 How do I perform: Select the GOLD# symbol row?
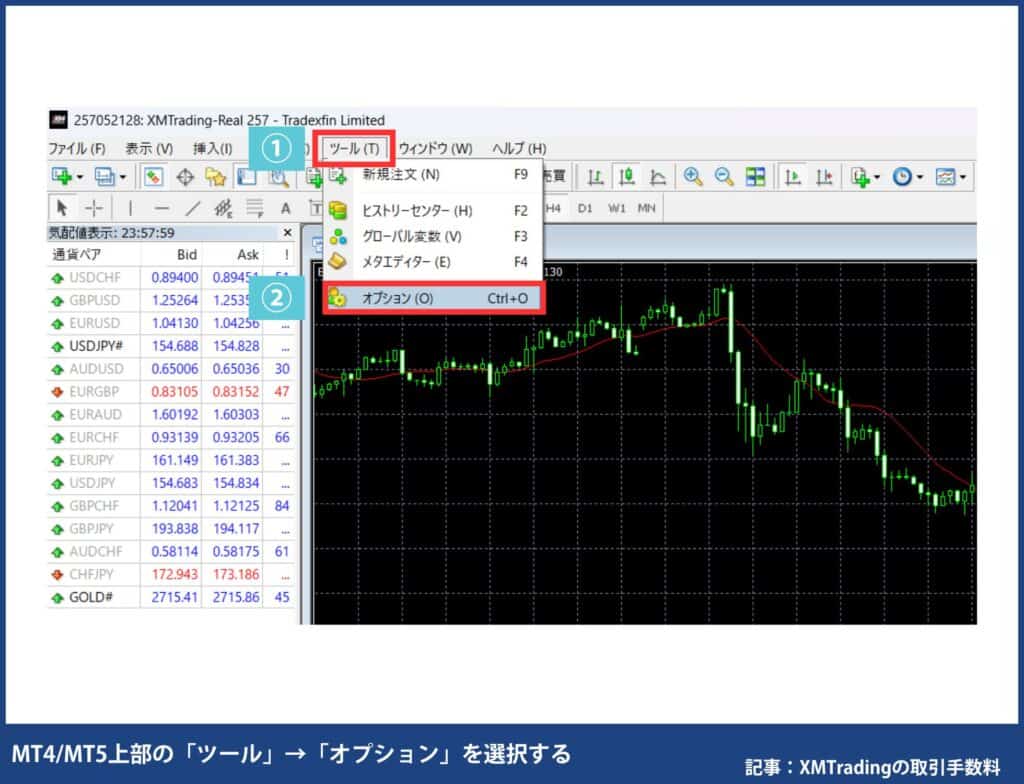coord(171,597)
